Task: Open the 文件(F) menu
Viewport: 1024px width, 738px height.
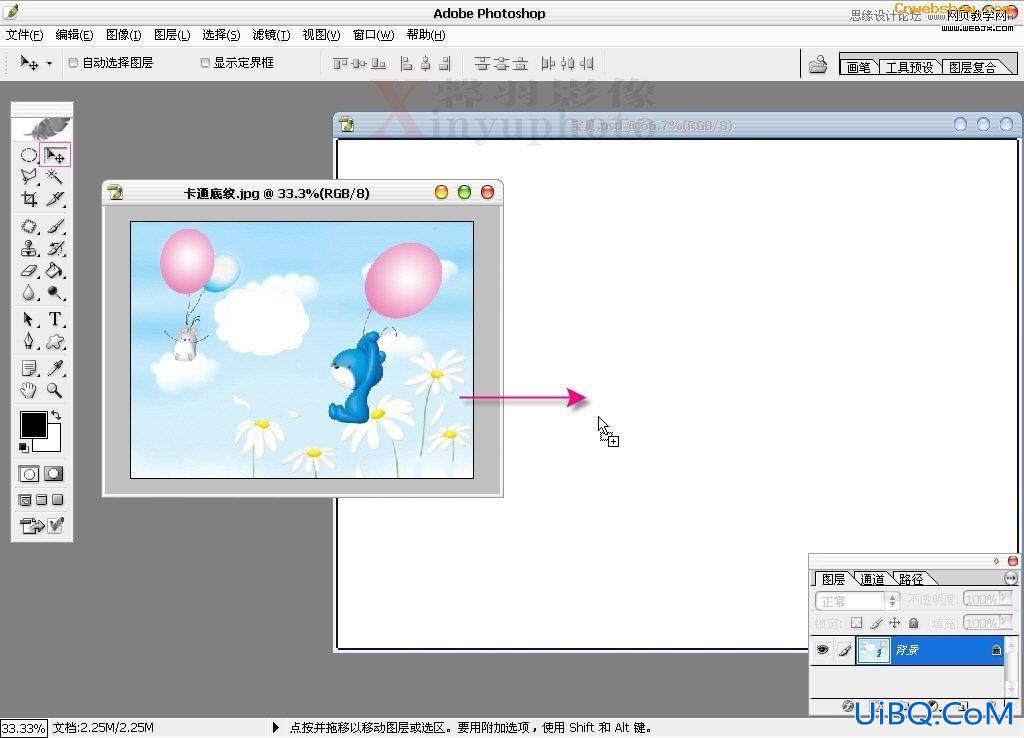Action: [24, 35]
